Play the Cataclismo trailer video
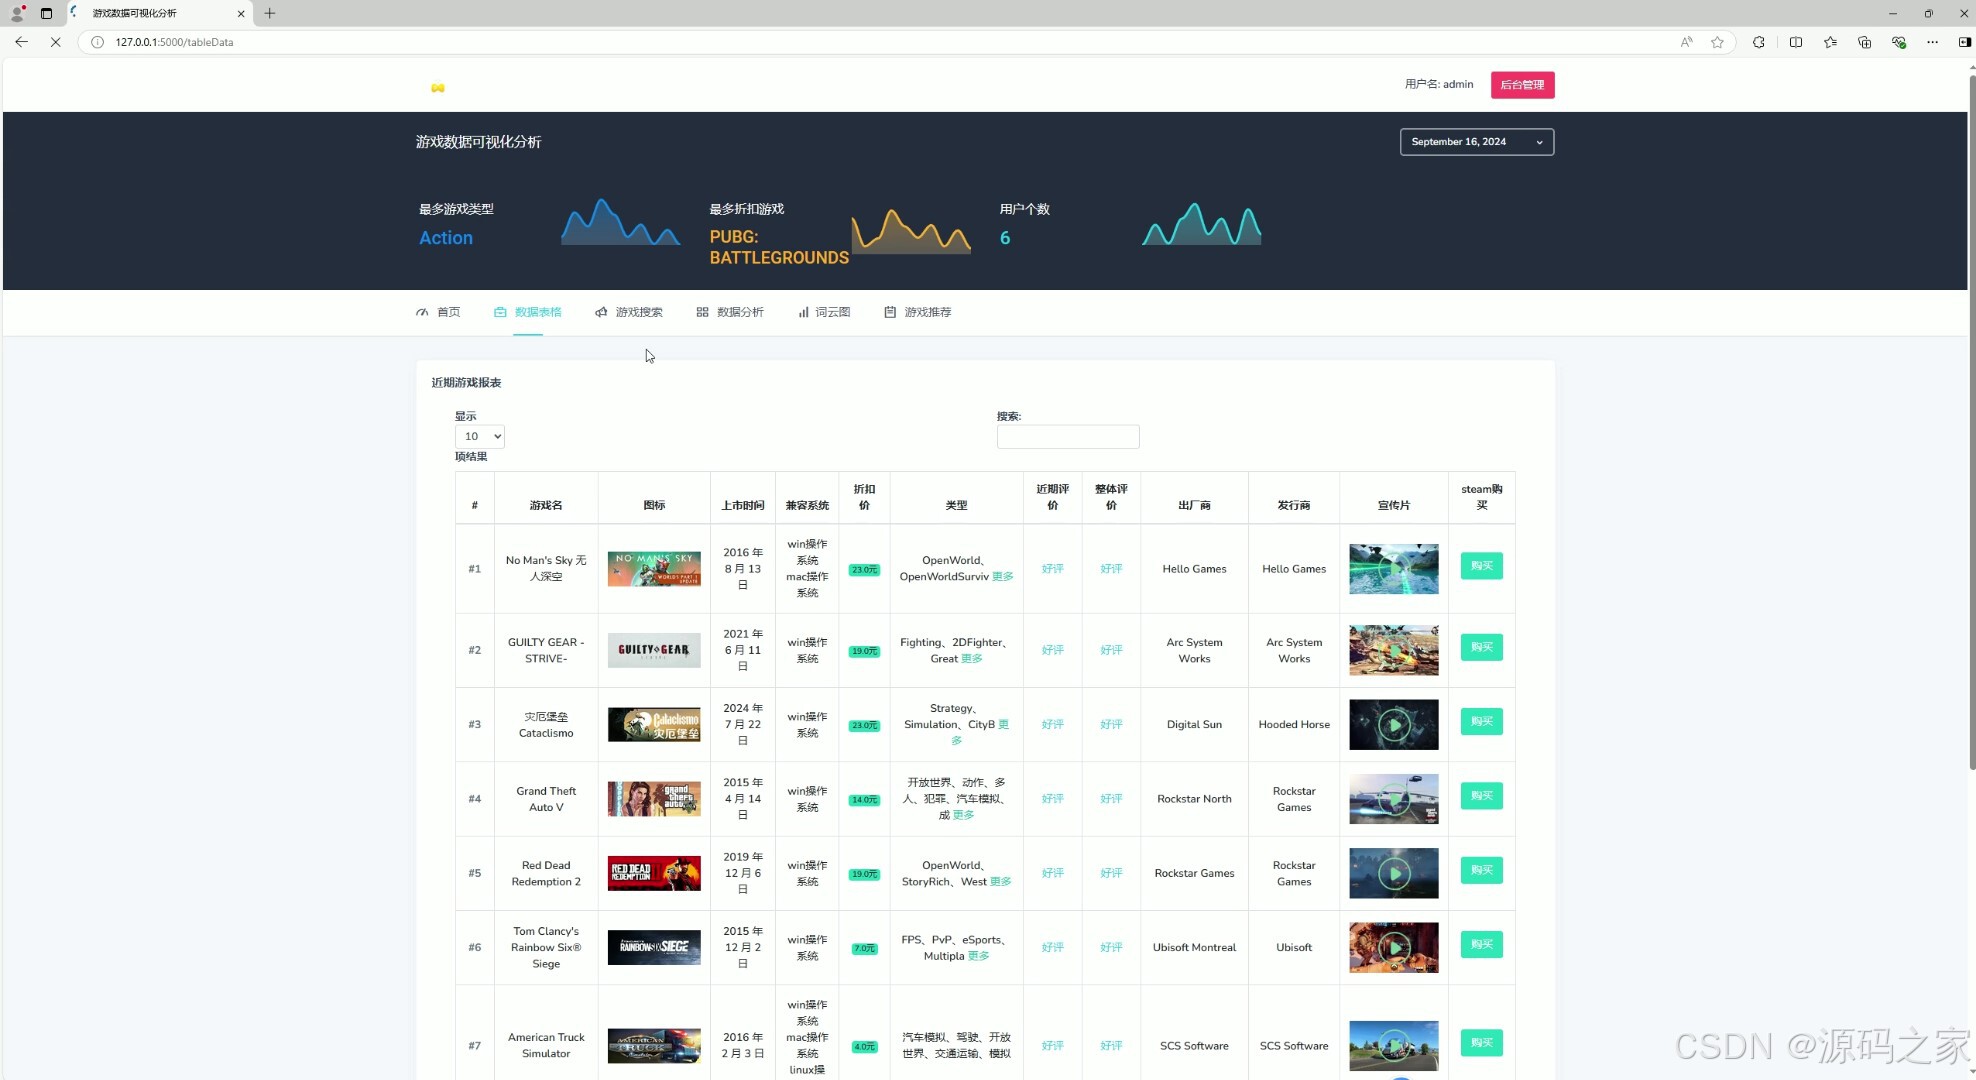This screenshot has width=1976, height=1080. tap(1393, 725)
